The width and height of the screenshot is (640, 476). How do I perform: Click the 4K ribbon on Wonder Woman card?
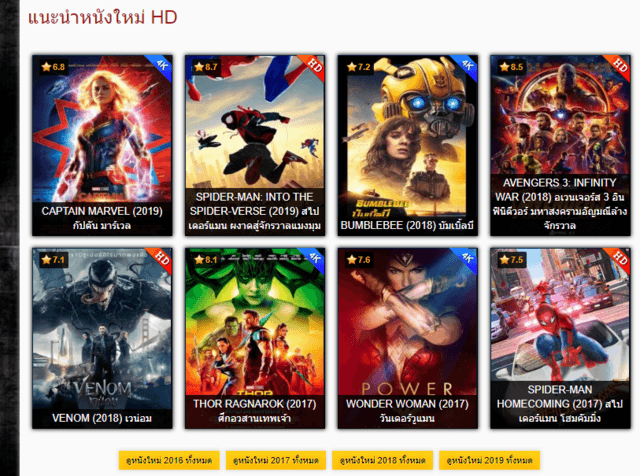point(467,258)
